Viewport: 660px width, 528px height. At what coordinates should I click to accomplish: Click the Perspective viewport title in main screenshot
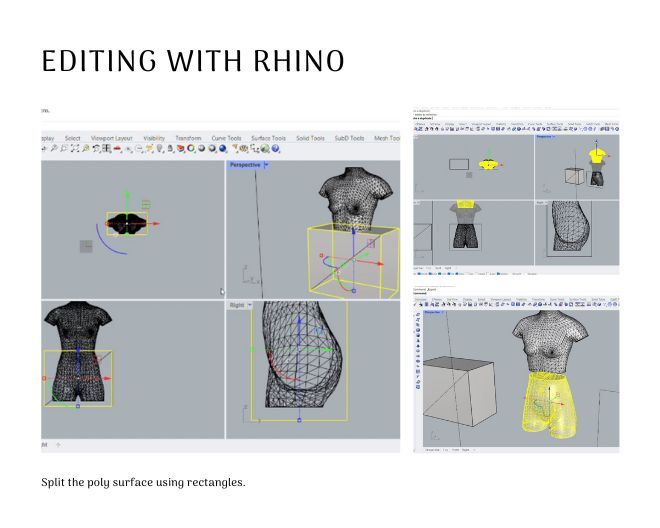[245, 165]
